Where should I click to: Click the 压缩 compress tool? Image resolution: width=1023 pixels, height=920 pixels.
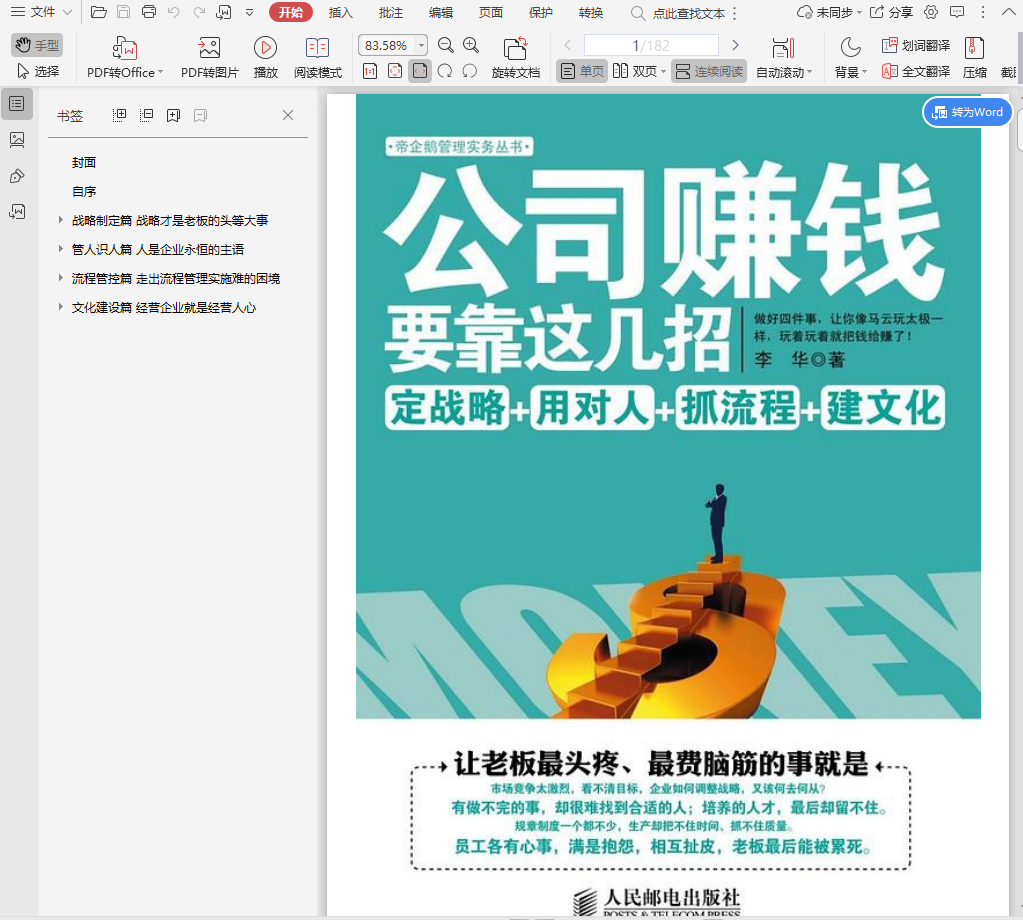975,57
